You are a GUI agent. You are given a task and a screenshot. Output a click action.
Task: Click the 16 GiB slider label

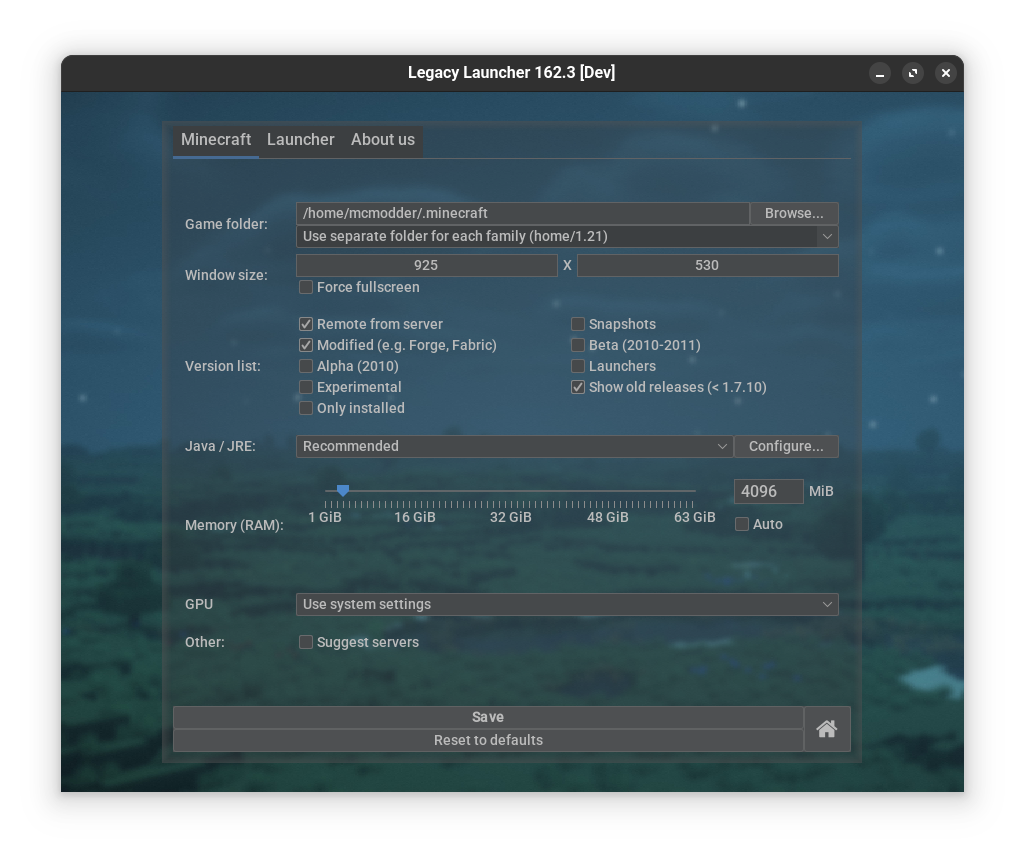coord(414,518)
